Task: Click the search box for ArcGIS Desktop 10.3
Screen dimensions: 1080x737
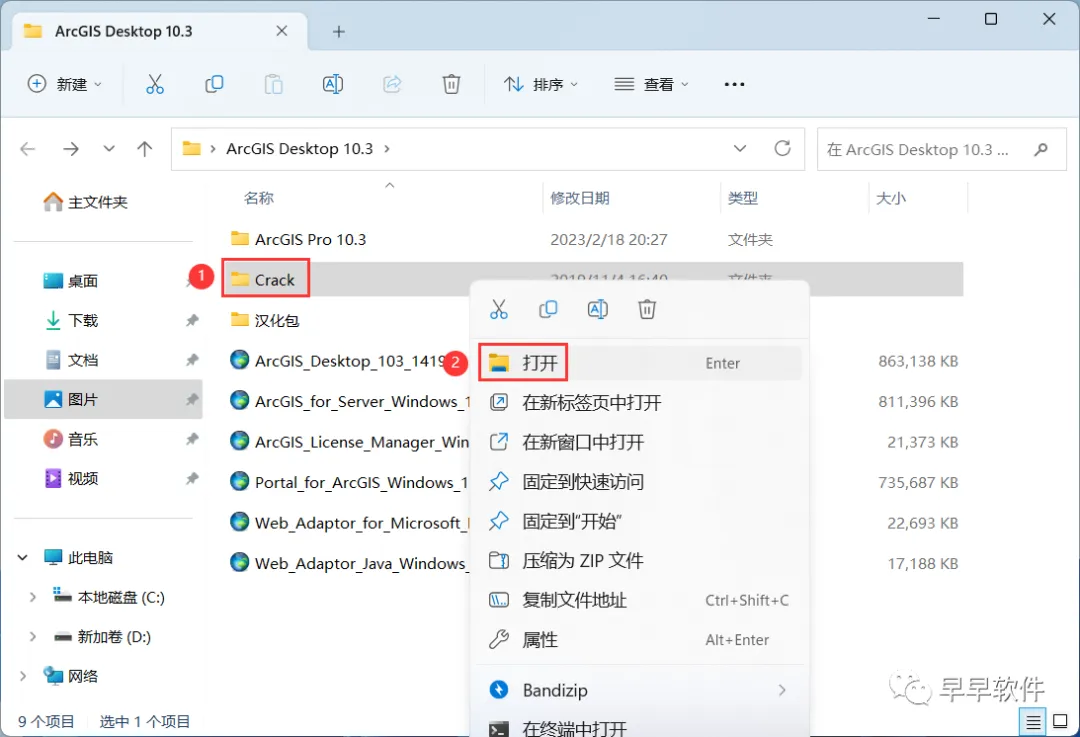Action: click(x=941, y=149)
